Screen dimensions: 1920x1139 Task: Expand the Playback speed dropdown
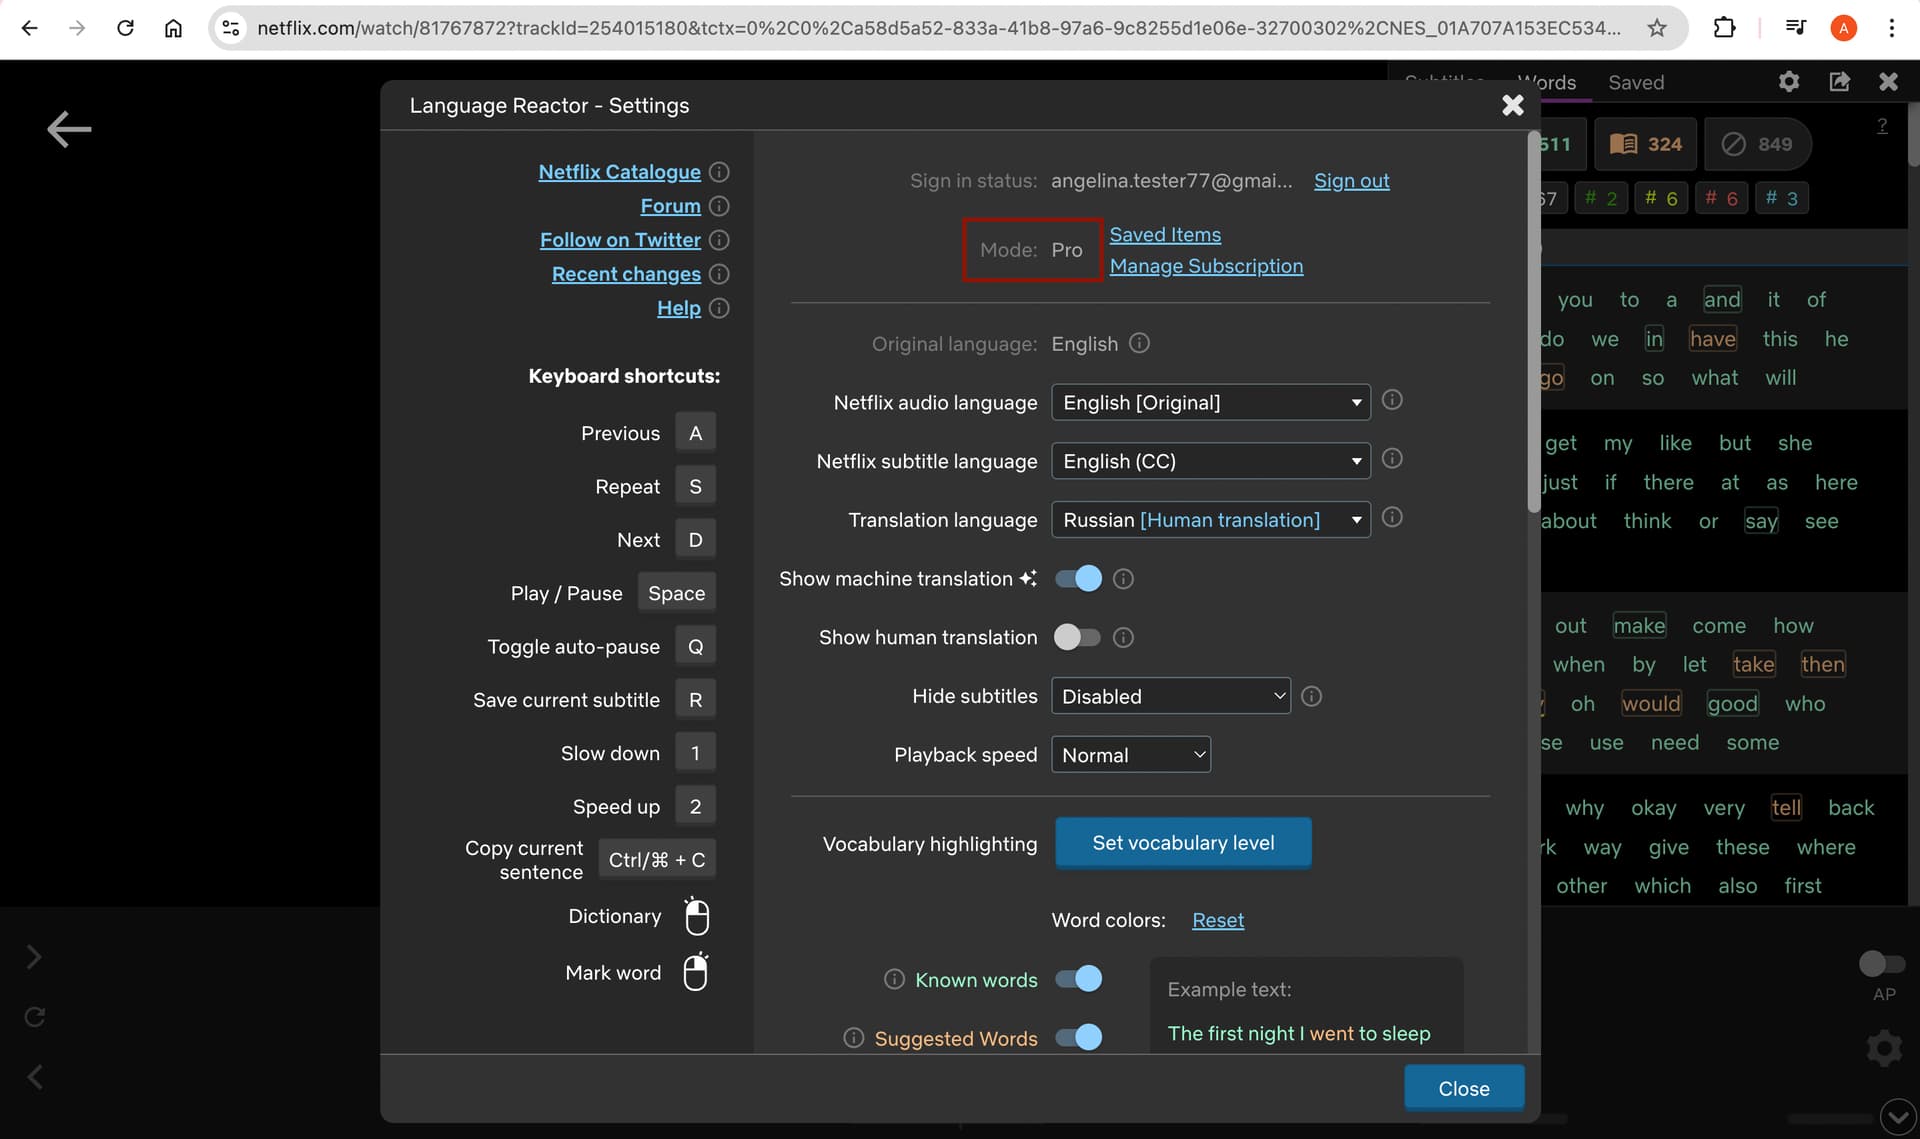coord(1130,755)
